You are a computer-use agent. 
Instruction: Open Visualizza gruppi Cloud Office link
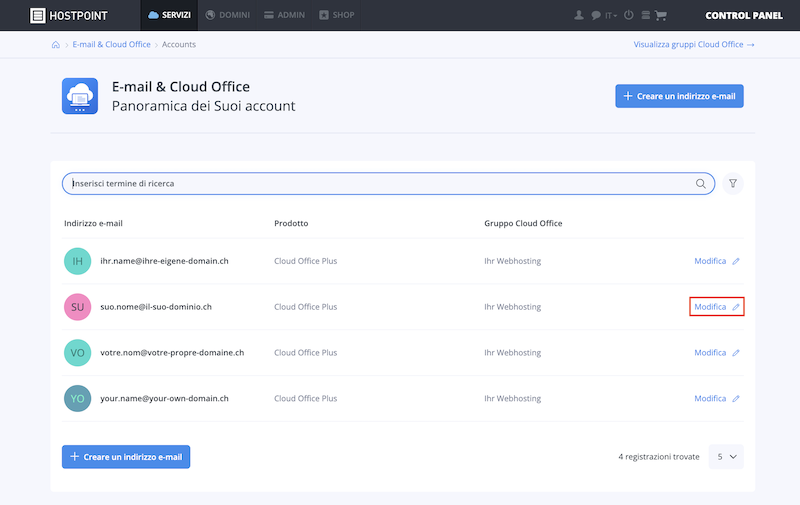click(x=694, y=44)
